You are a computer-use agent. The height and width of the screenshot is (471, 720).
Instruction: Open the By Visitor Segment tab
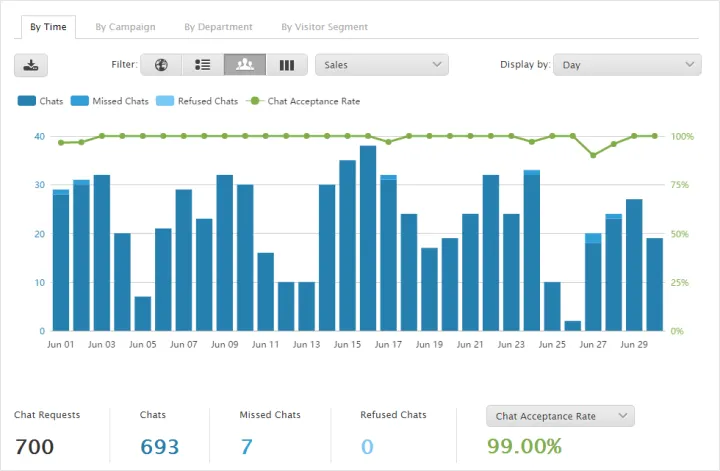pos(324,27)
